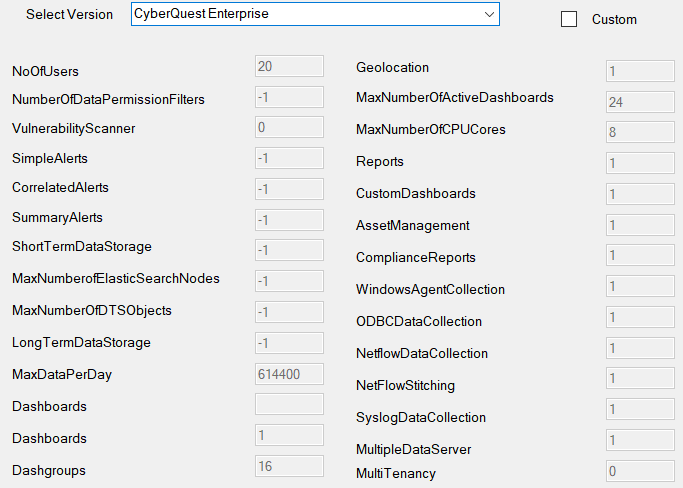
Task: Click the Dashboards field showing 1
Action: tap(289, 435)
